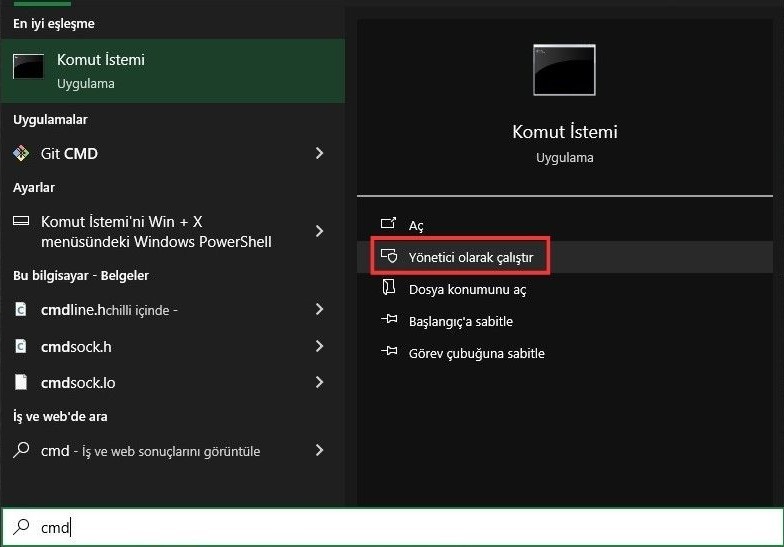The image size is (784, 547).
Task: Expand the Git CMD chevron arrow
Action: [x=319, y=153]
